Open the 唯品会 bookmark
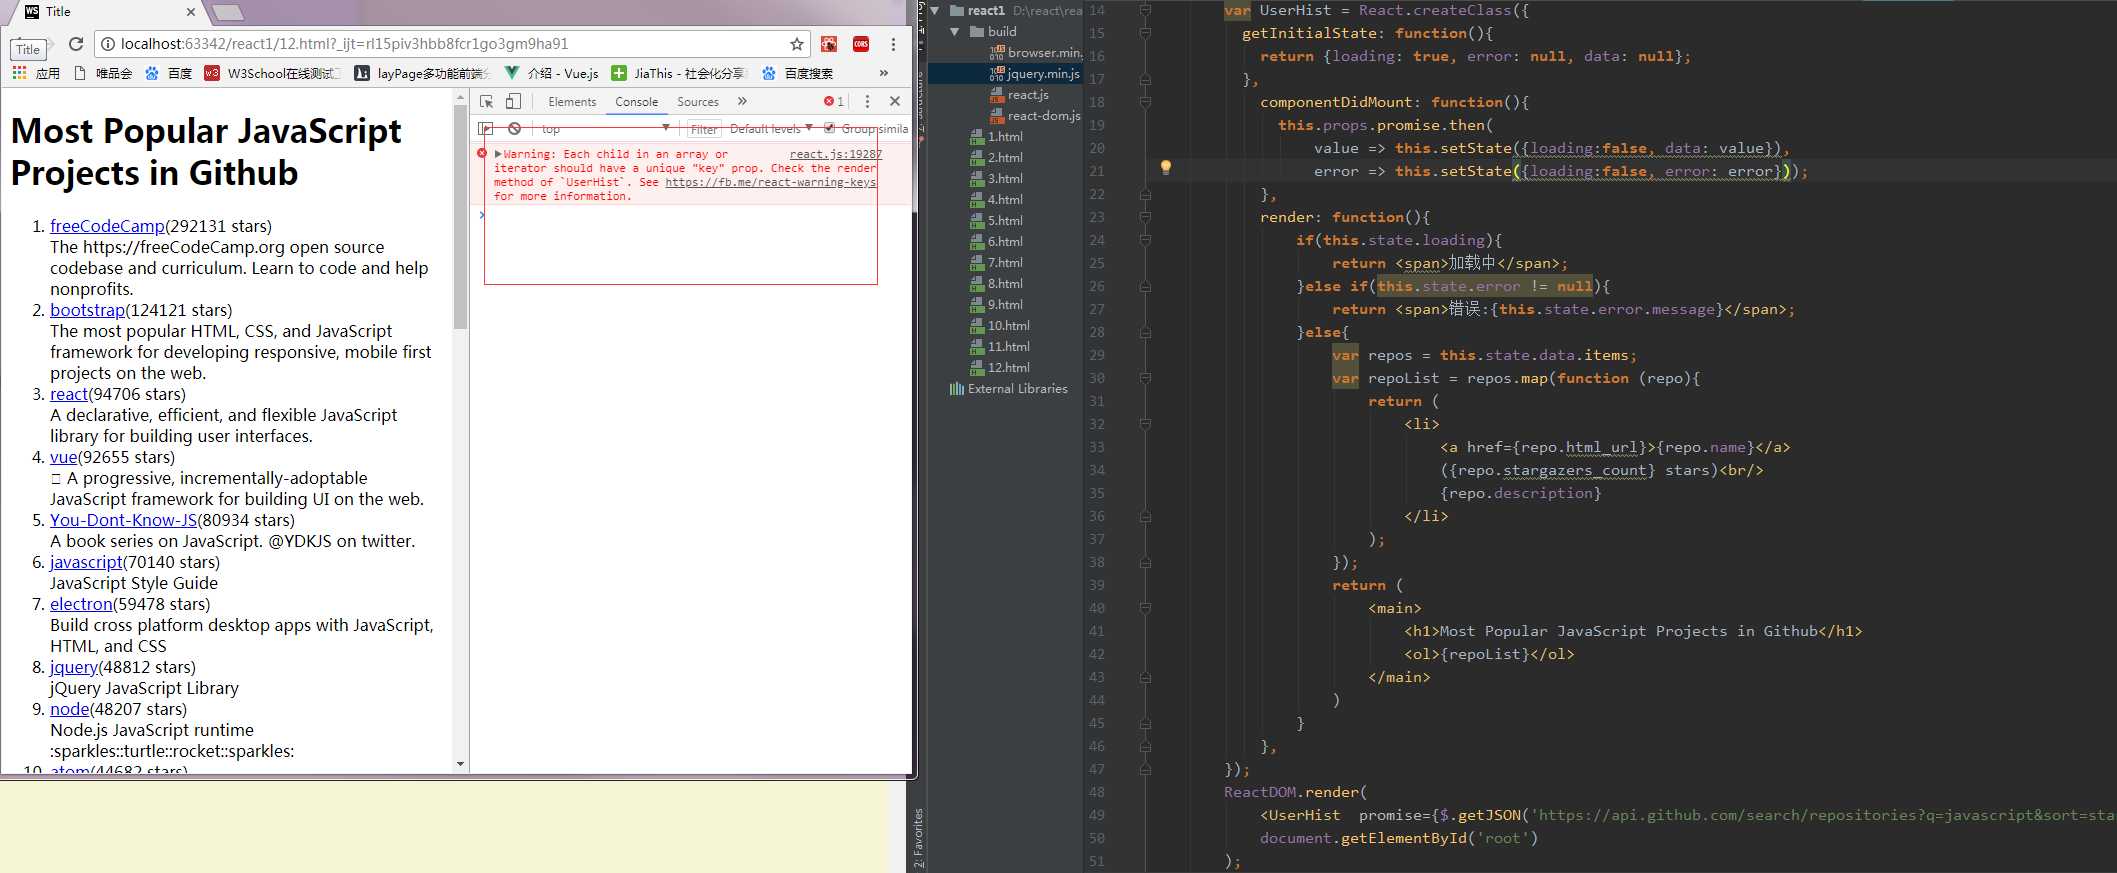Image resolution: width=2117 pixels, height=873 pixels. coord(103,73)
